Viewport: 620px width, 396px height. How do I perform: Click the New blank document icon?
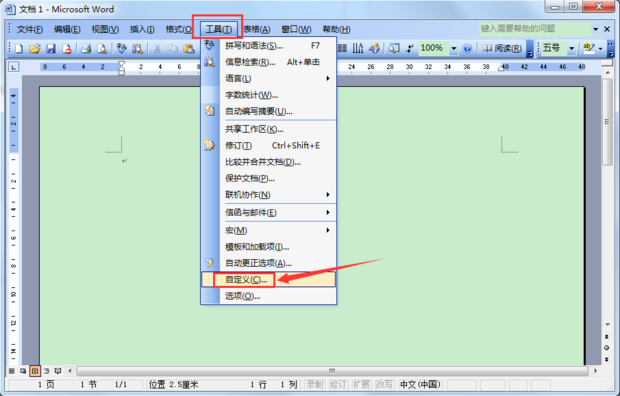tap(19, 49)
